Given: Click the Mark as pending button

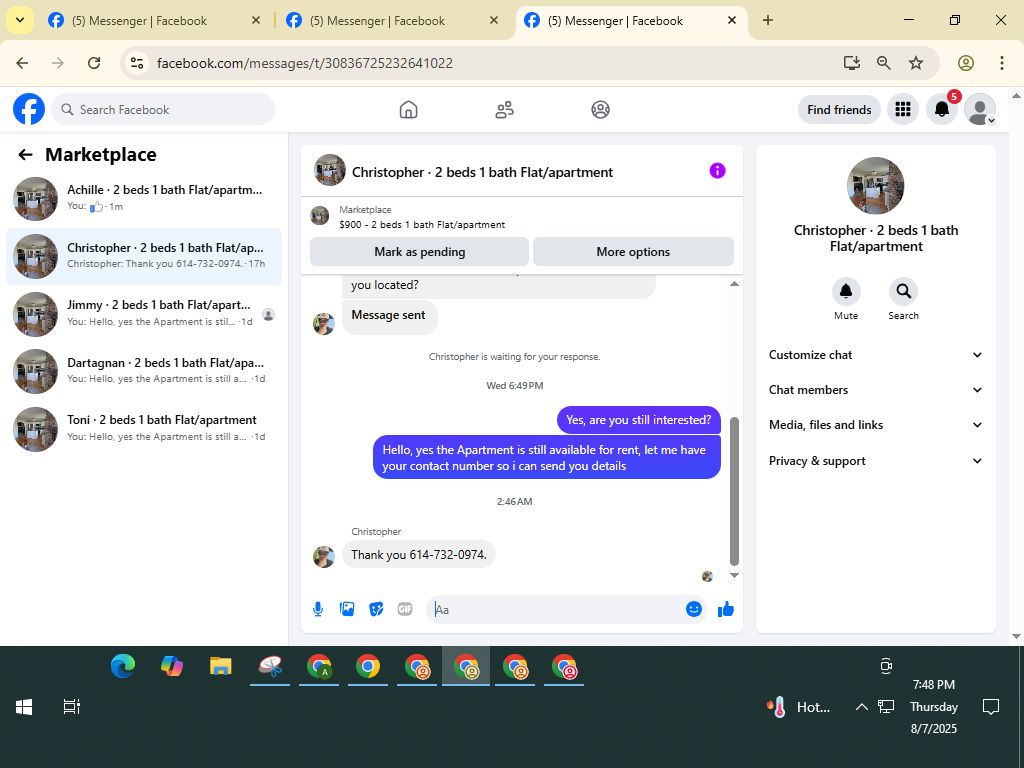Looking at the screenshot, I should (x=419, y=252).
